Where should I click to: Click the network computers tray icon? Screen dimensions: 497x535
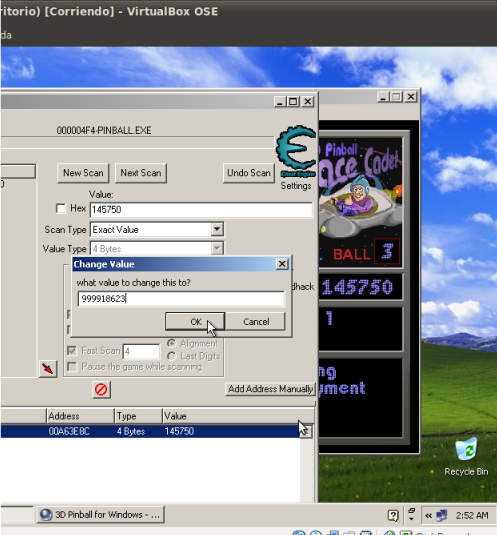(441, 515)
